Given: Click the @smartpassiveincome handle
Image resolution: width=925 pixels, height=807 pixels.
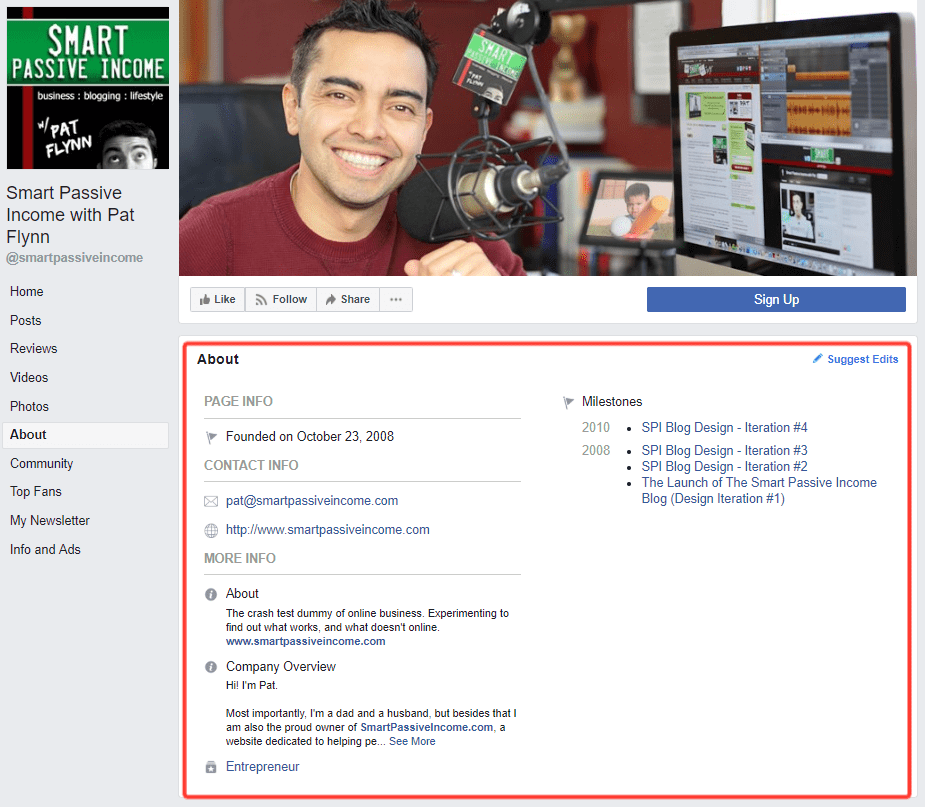Looking at the screenshot, I should click(x=74, y=258).
